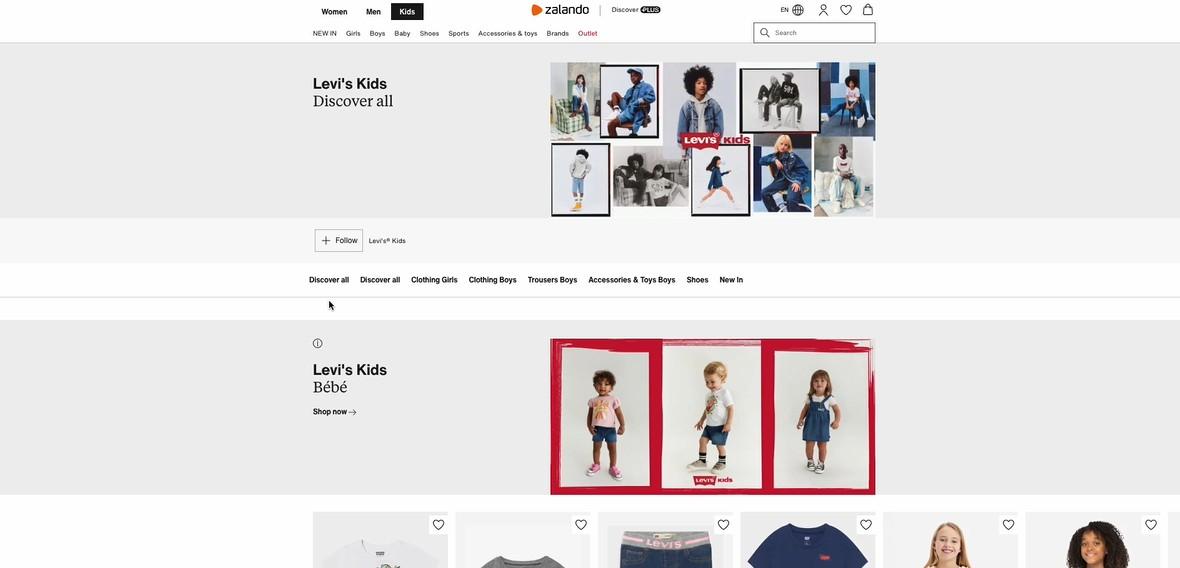This screenshot has height=568, width=1180.
Task: Open the Boys menu
Action: (x=377, y=33)
